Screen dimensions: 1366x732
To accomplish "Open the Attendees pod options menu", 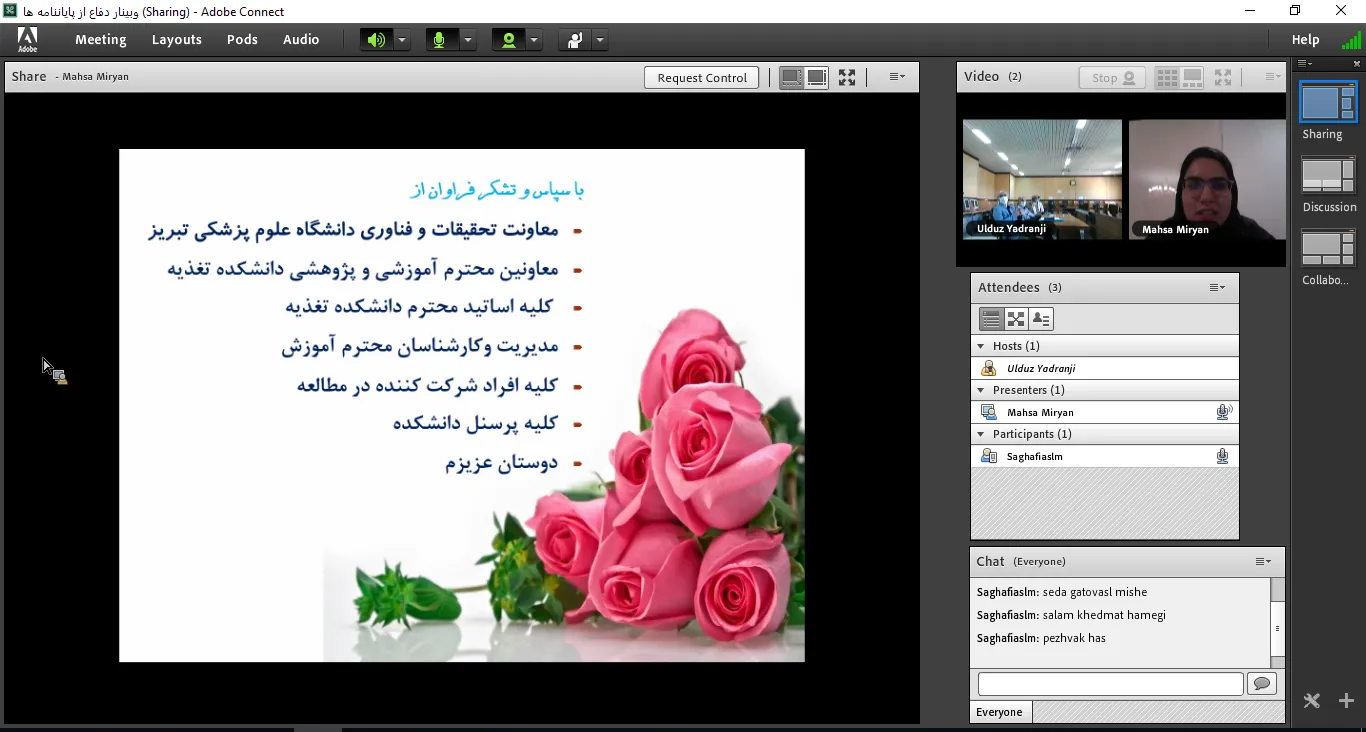I will pos(1216,288).
